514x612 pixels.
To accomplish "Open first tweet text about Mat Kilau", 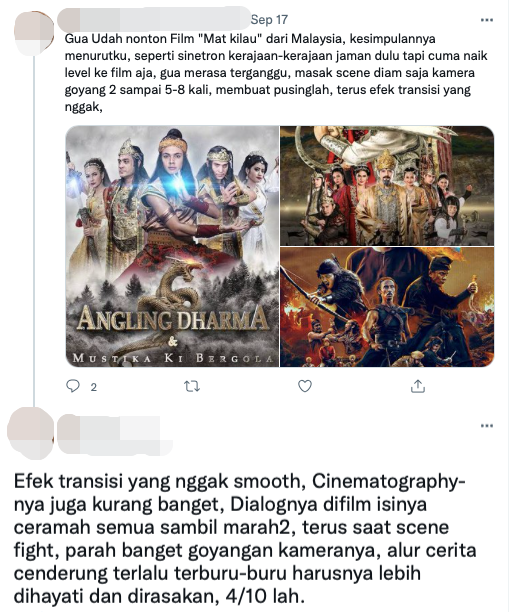I will tap(276, 73).
